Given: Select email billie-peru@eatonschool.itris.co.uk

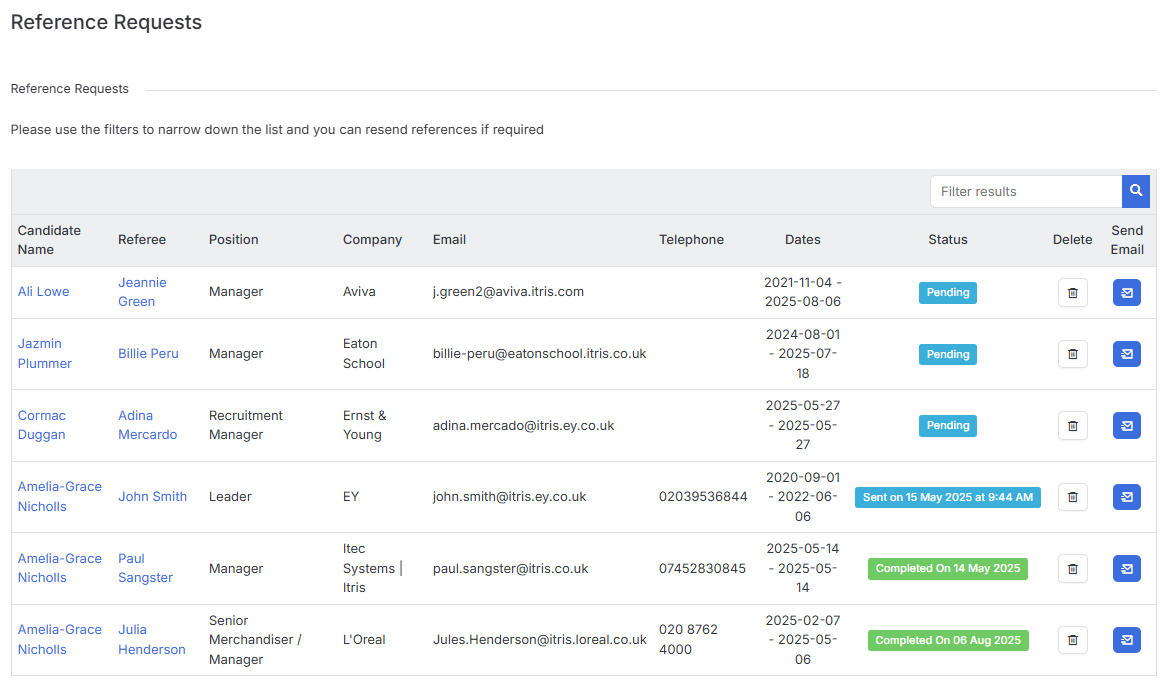Looking at the screenshot, I should [539, 353].
